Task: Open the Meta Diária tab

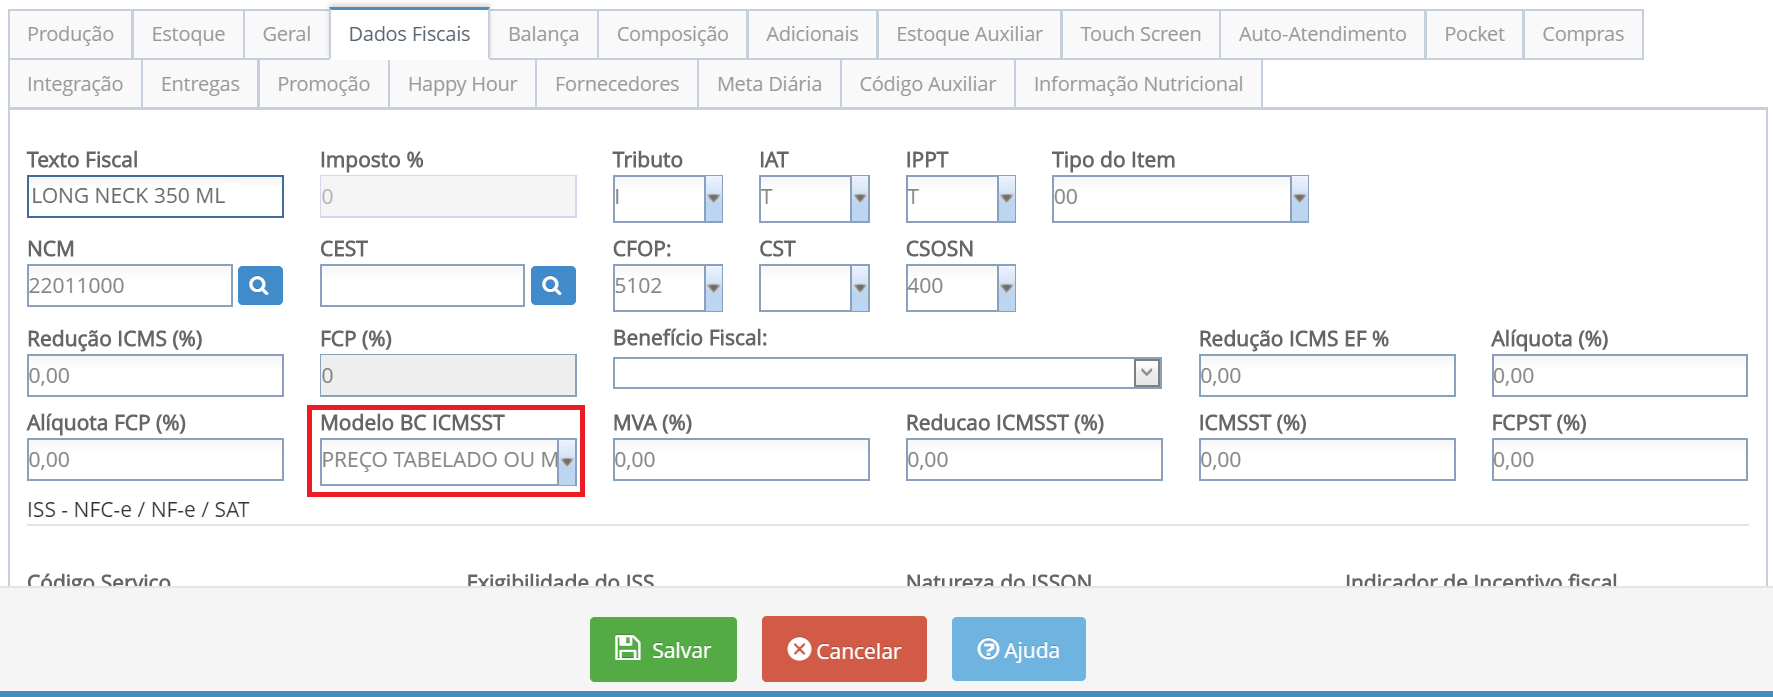Action: pos(769,84)
